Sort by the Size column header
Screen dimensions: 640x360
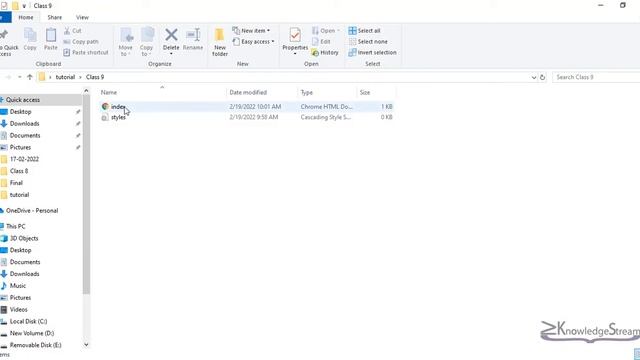click(x=376, y=93)
